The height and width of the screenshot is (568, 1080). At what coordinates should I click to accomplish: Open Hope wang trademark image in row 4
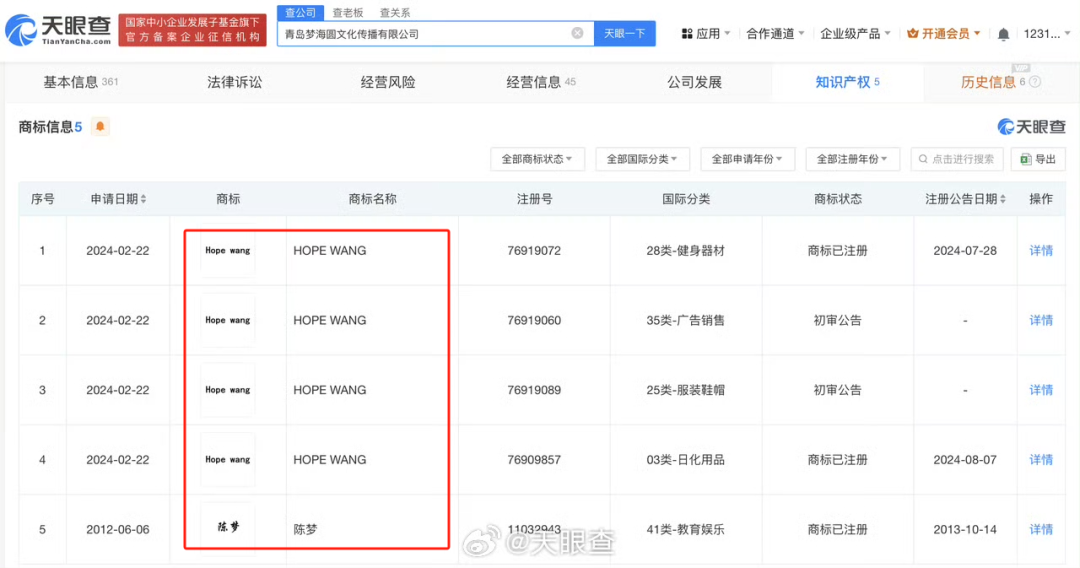tap(227, 459)
